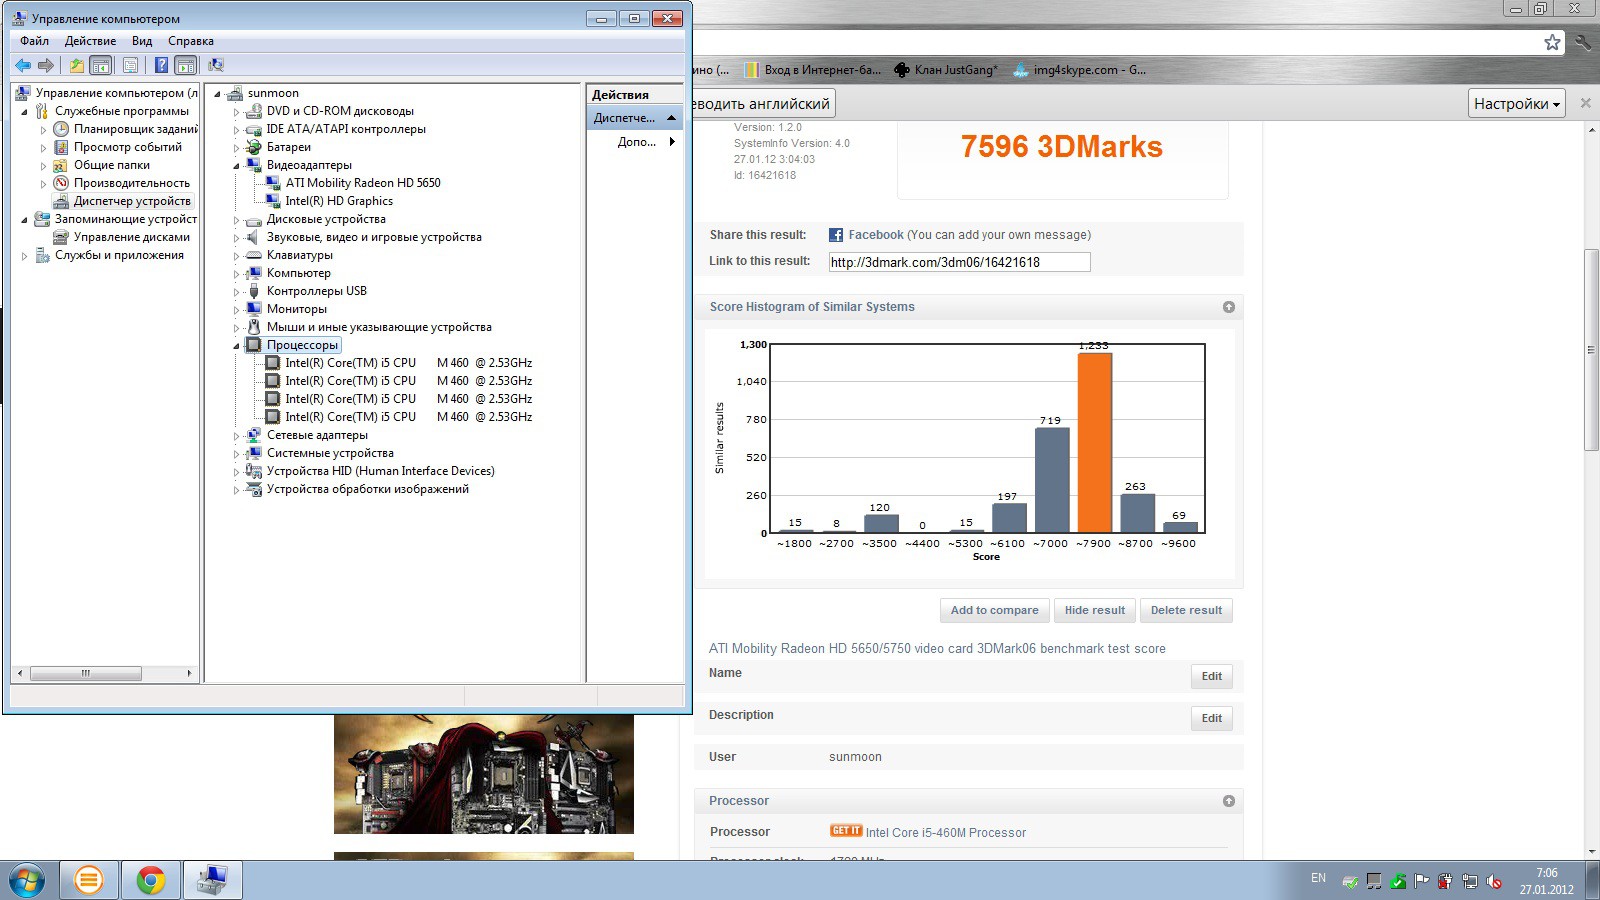Open the Справка menu
The height and width of the screenshot is (900, 1600).
coord(191,41)
